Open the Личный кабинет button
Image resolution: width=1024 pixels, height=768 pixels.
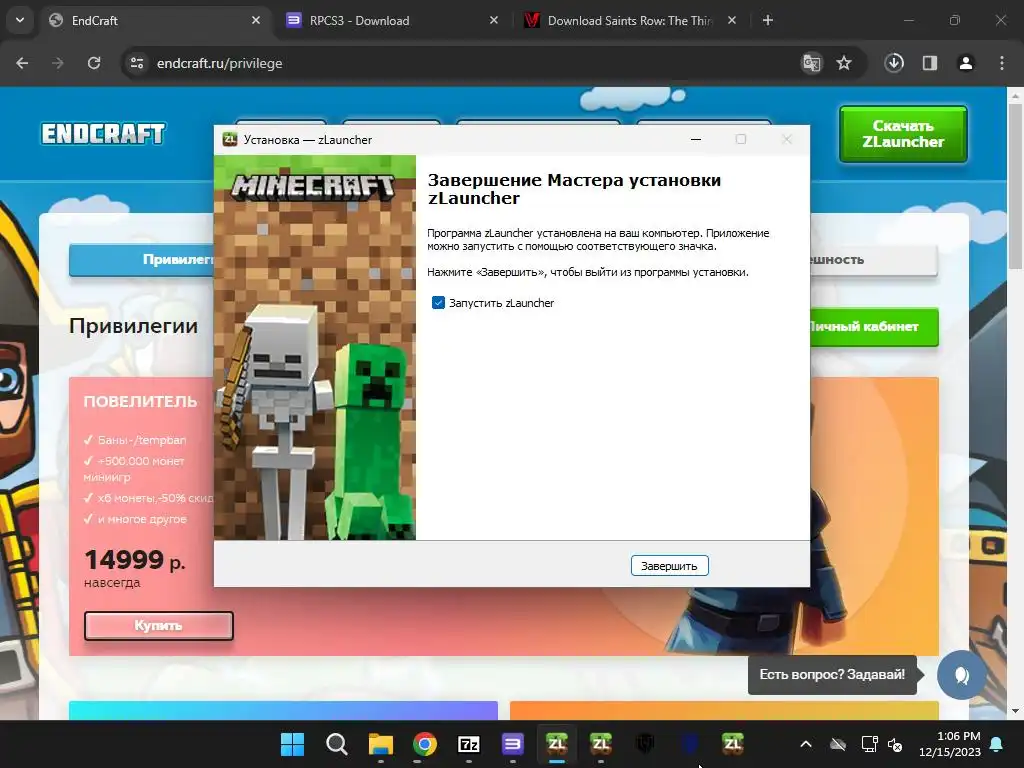pos(874,327)
